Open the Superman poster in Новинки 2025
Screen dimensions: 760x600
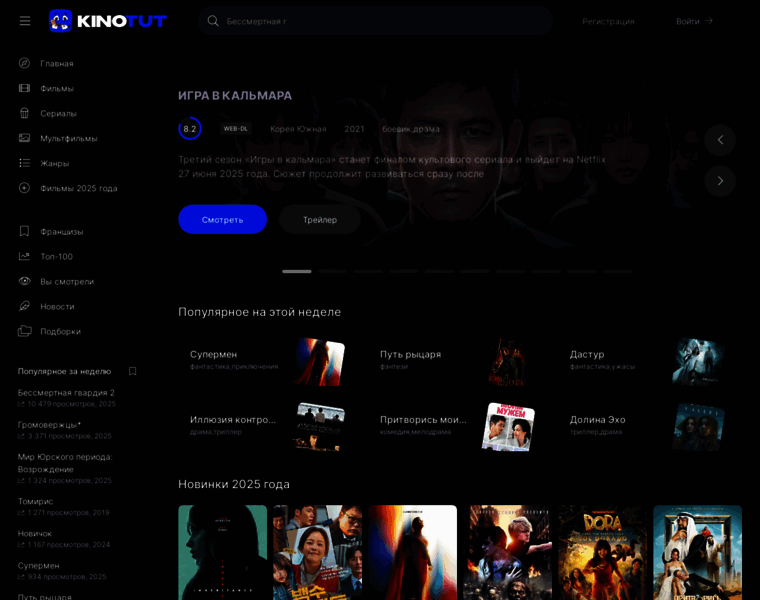tap(412, 553)
